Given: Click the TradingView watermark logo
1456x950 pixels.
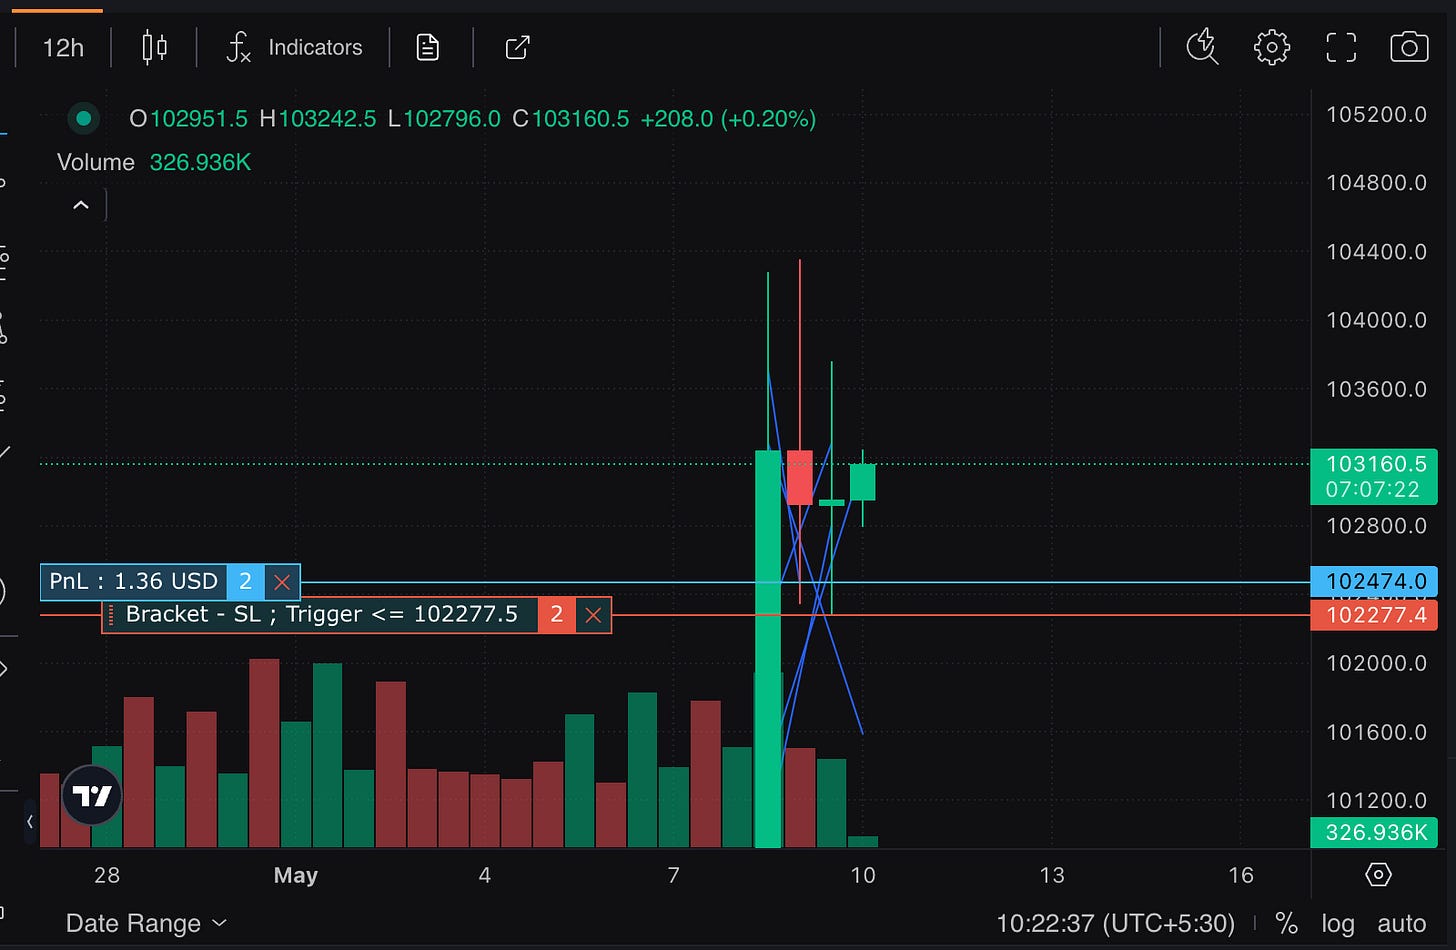Looking at the screenshot, I should tap(91, 795).
